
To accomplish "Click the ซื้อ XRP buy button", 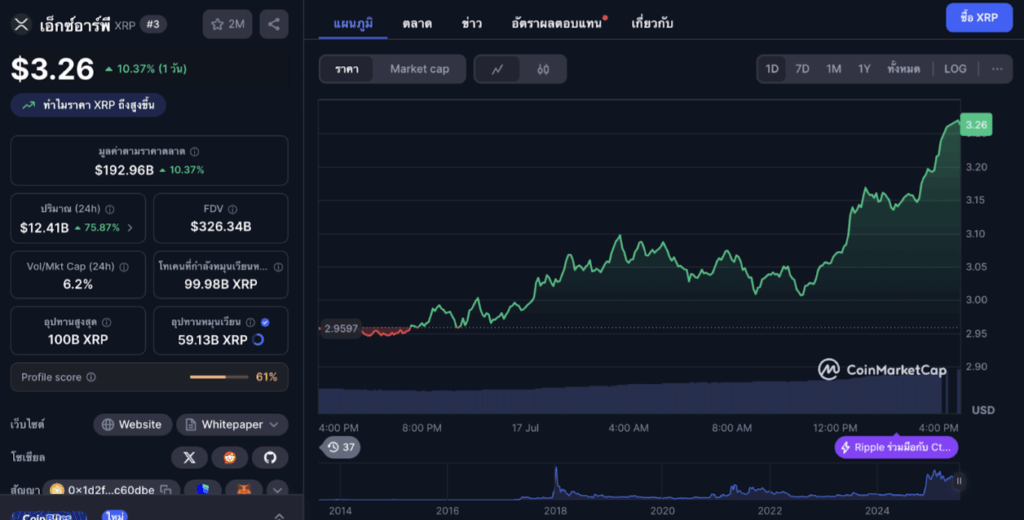I will [978, 18].
